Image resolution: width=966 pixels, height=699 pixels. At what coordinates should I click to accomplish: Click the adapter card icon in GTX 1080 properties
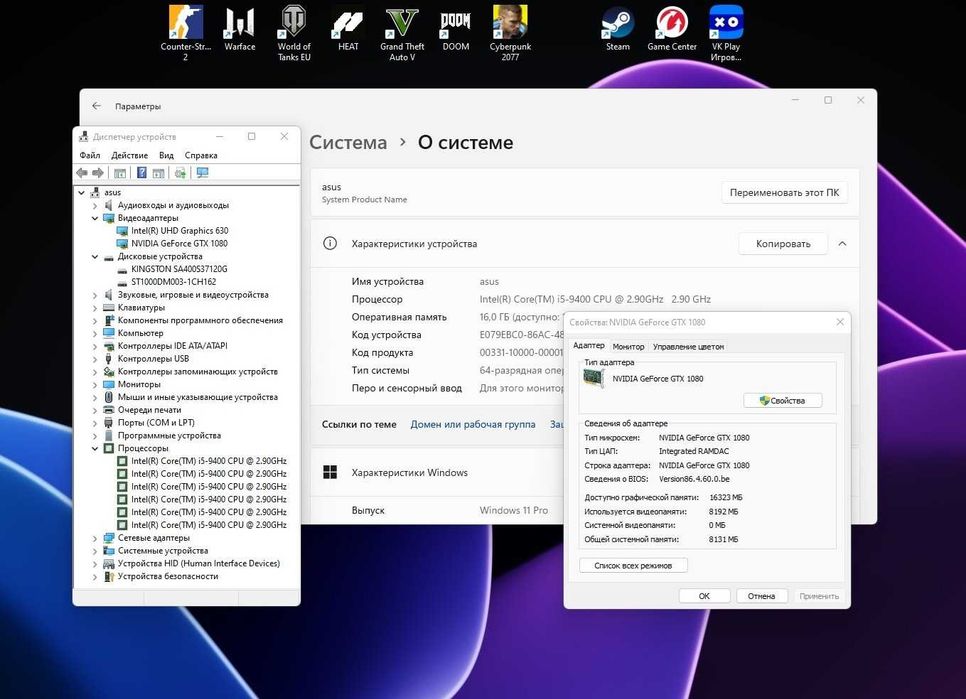[594, 379]
